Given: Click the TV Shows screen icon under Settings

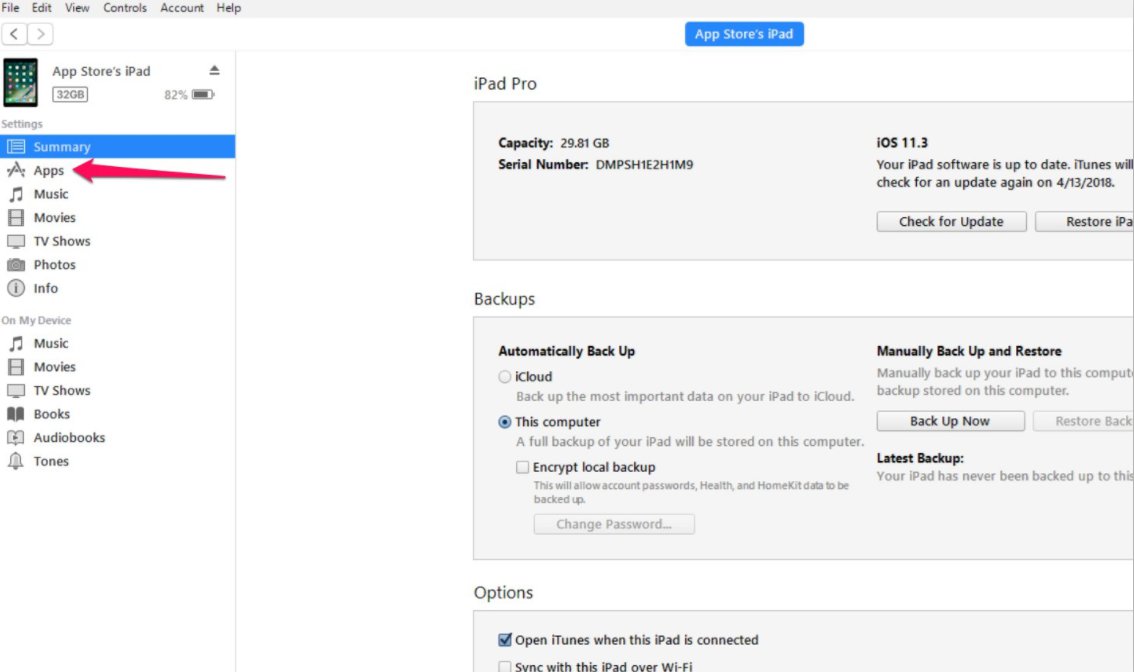Looking at the screenshot, I should [16, 241].
